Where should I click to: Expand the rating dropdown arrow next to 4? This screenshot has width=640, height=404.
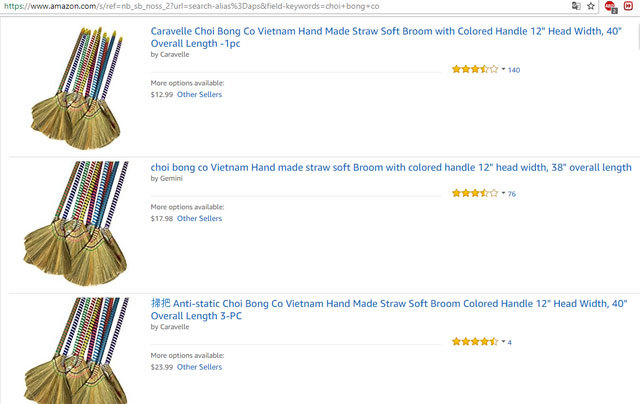coord(503,342)
